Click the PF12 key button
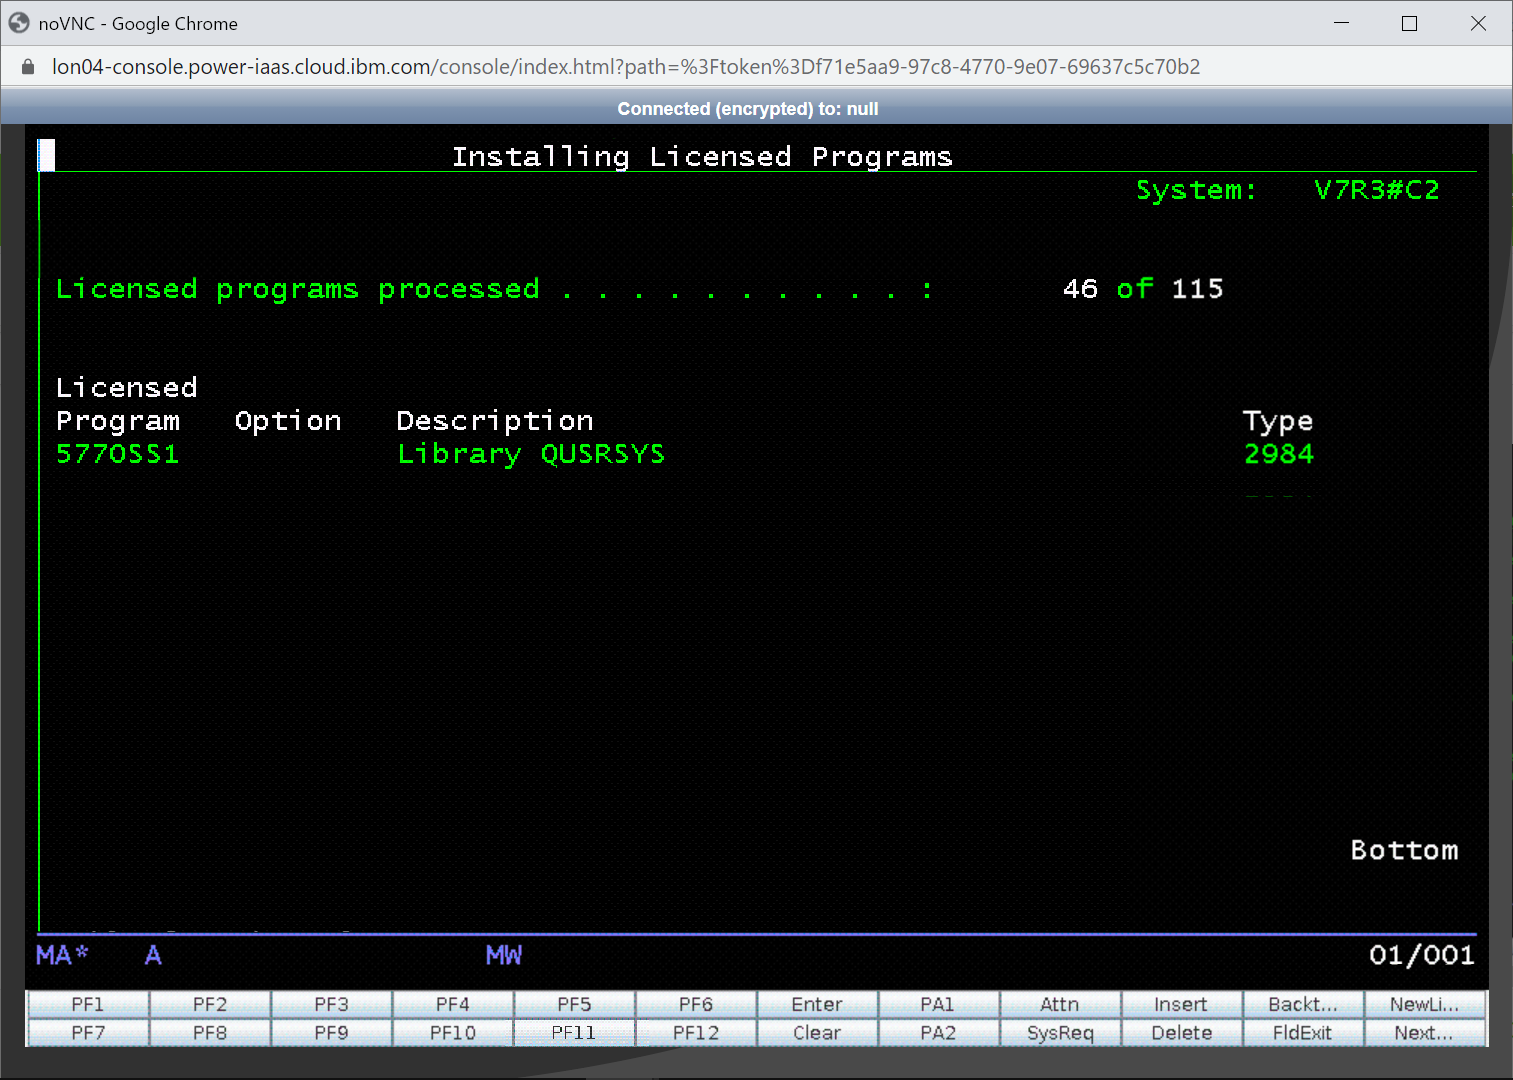This screenshot has width=1513, height=1080. [696, 1032]
